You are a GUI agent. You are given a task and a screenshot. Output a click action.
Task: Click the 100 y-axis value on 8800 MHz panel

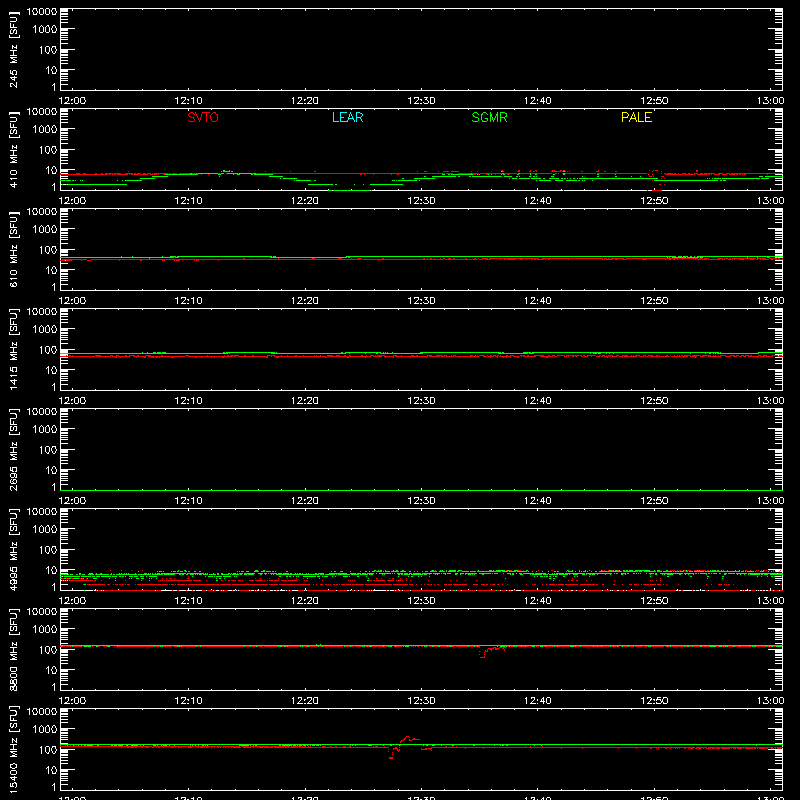pos(48,650)
